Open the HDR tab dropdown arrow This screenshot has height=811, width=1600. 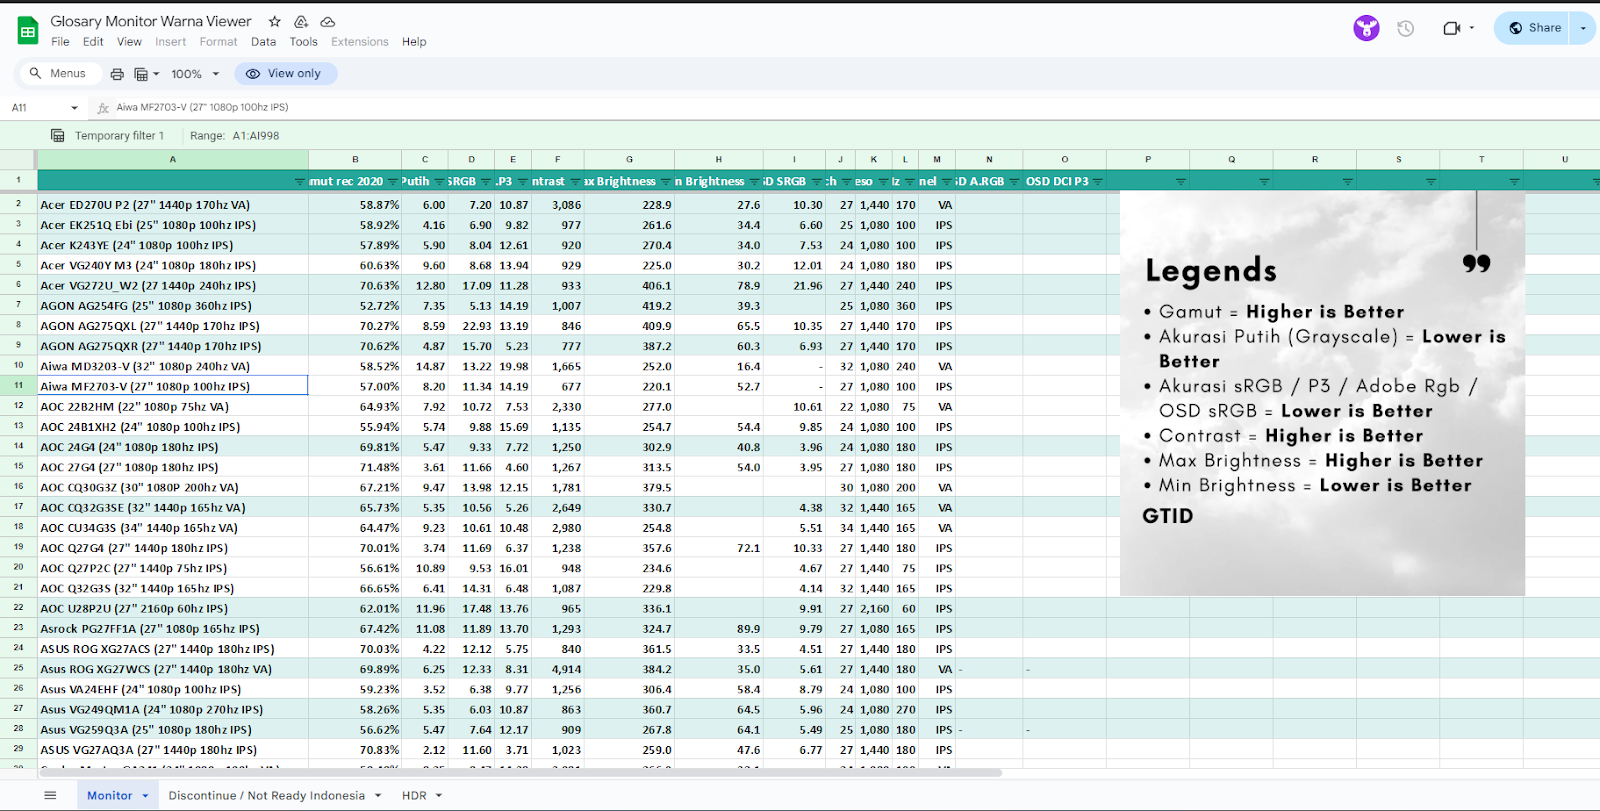[439, 796]
